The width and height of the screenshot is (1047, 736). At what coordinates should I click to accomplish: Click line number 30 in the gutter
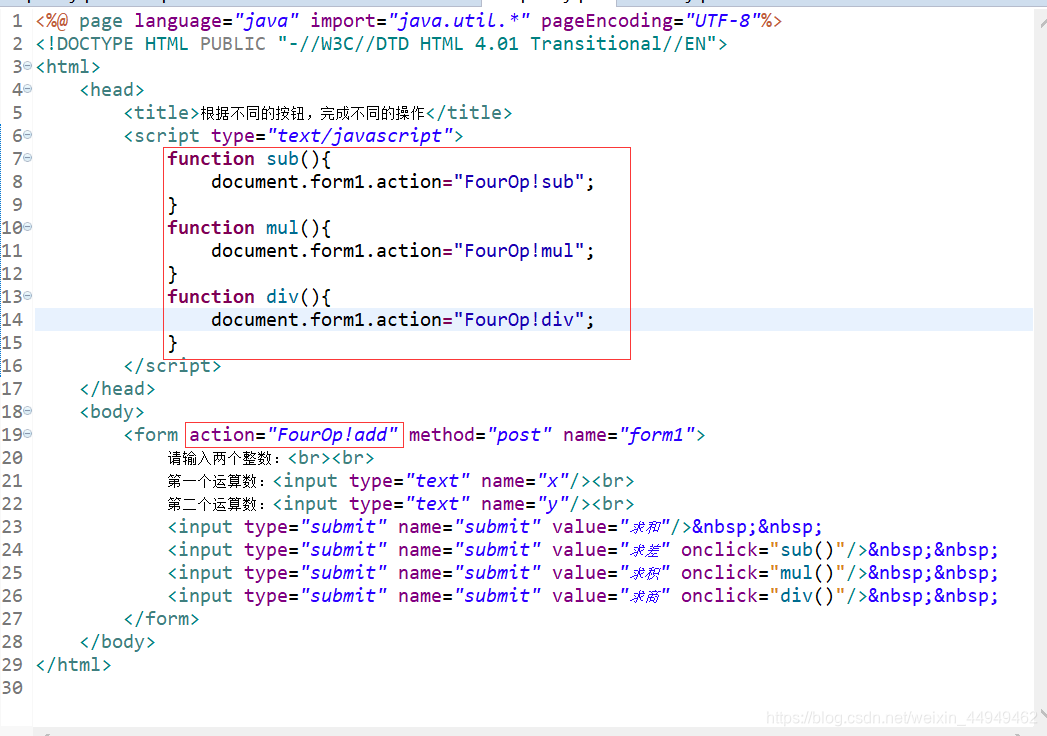[12, 688]
